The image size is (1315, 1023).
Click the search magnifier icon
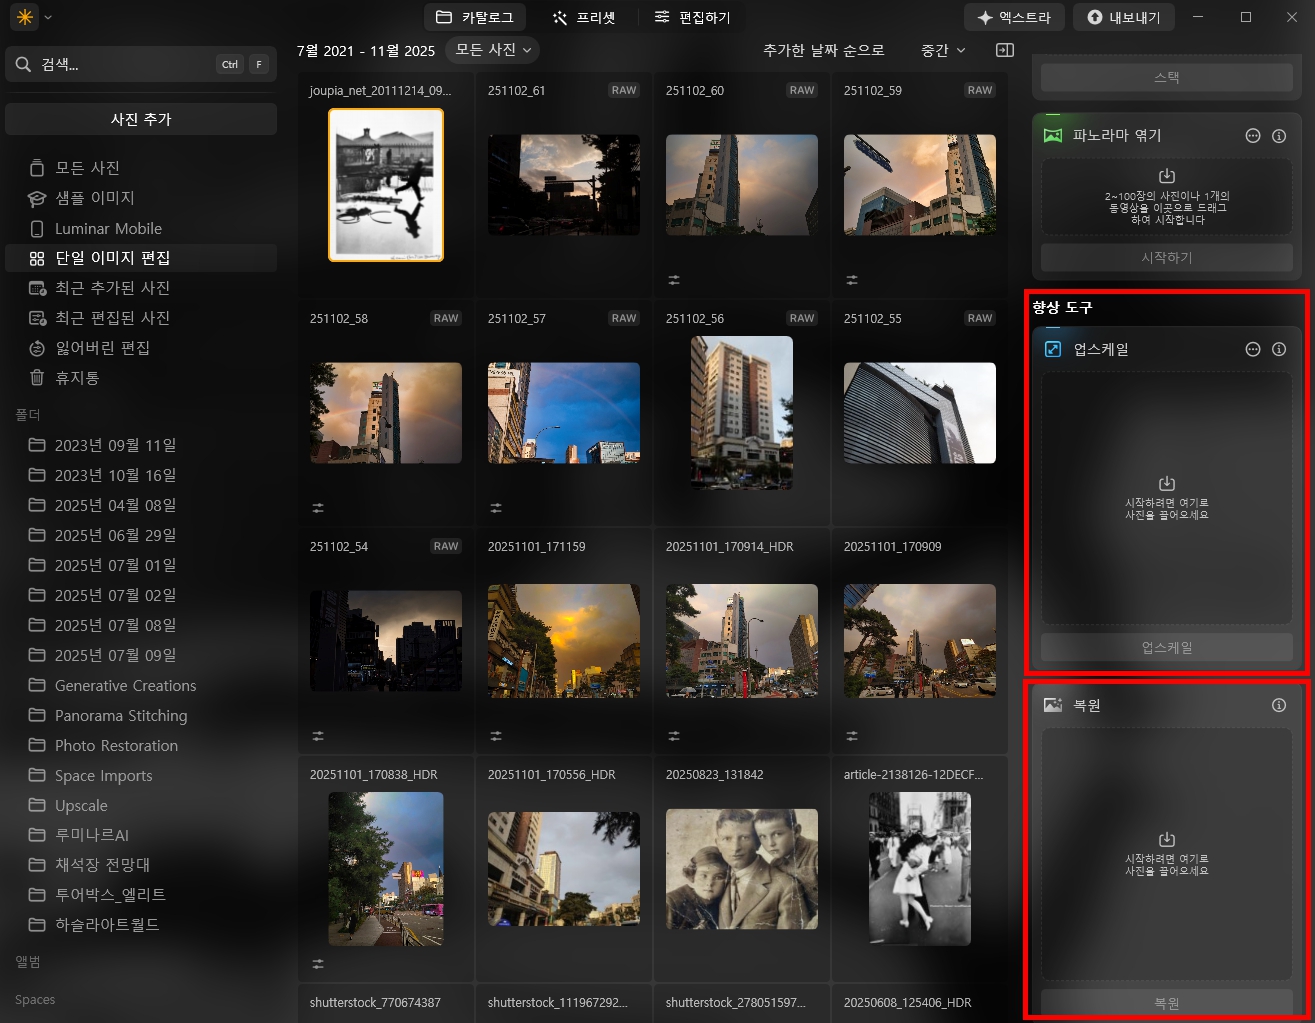click(x=23, y=65)
